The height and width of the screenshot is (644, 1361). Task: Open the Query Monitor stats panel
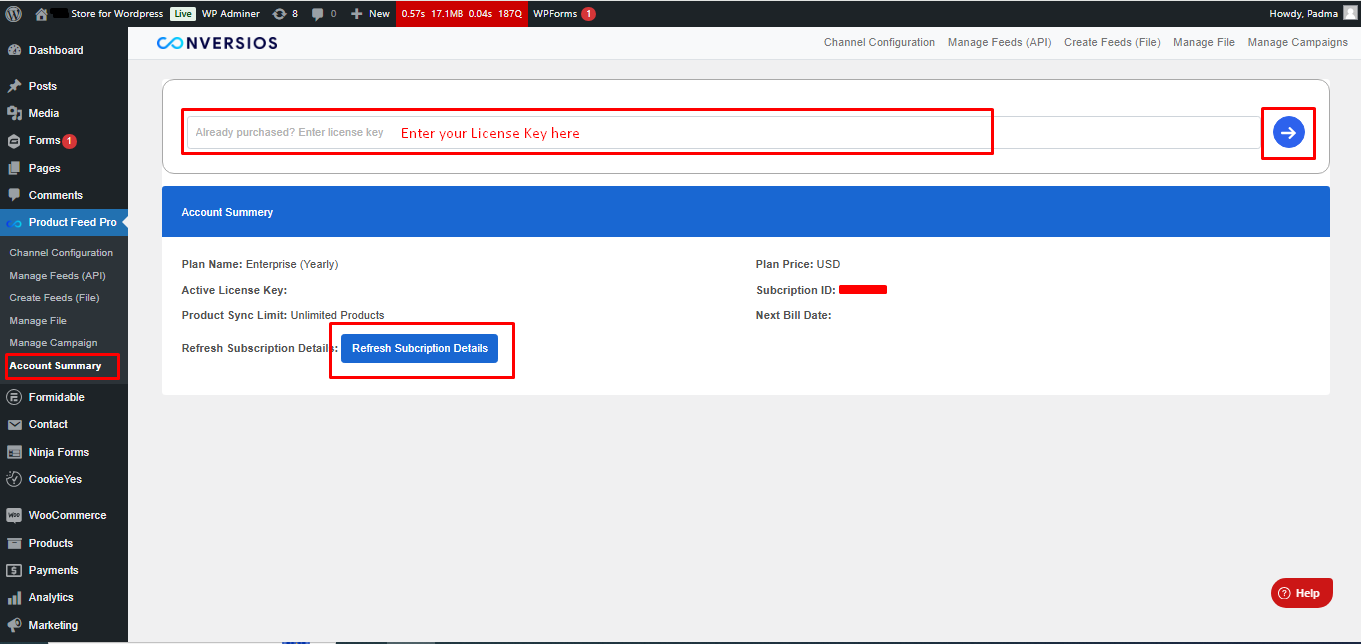pyautogui.click(x=461, y=14)
